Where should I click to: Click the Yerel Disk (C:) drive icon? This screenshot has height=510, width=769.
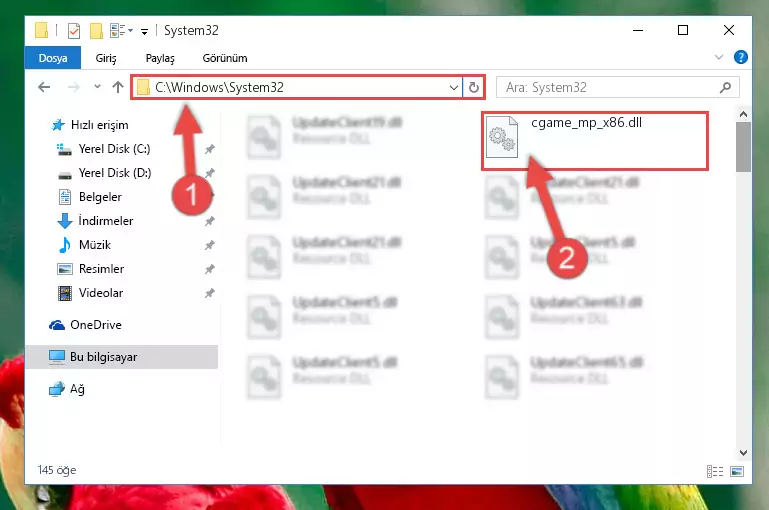click(x=64, y=149)
